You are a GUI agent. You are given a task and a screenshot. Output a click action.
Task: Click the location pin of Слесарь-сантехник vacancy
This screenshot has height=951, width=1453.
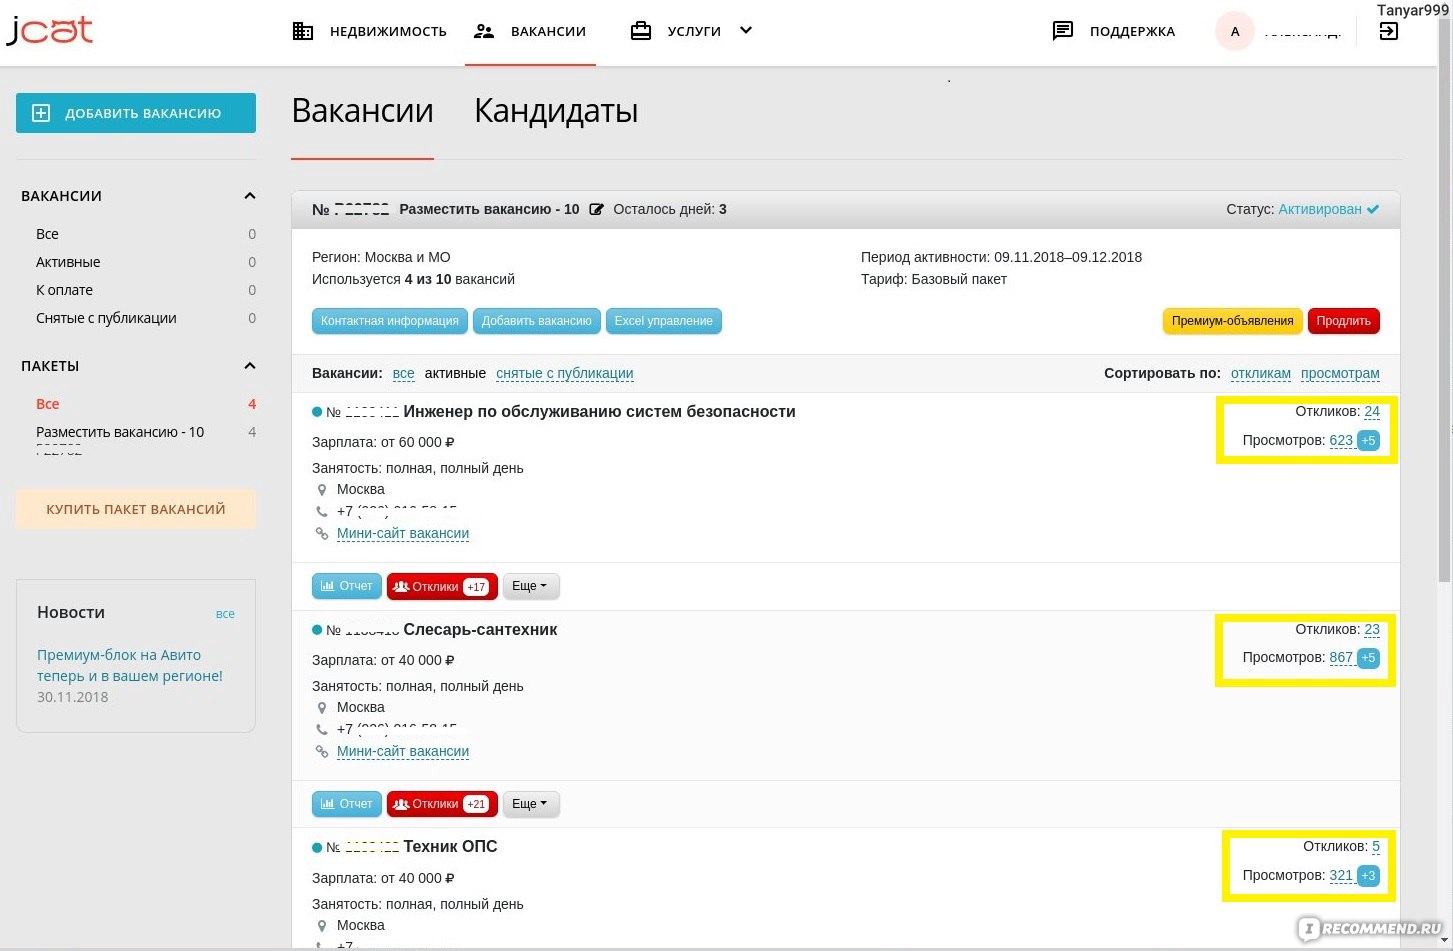click(x=322, y=708)
